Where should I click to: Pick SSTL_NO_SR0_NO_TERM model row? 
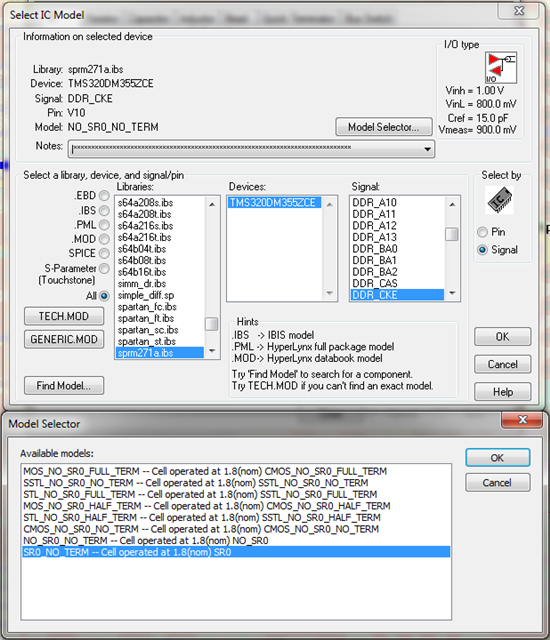point(236,482)
